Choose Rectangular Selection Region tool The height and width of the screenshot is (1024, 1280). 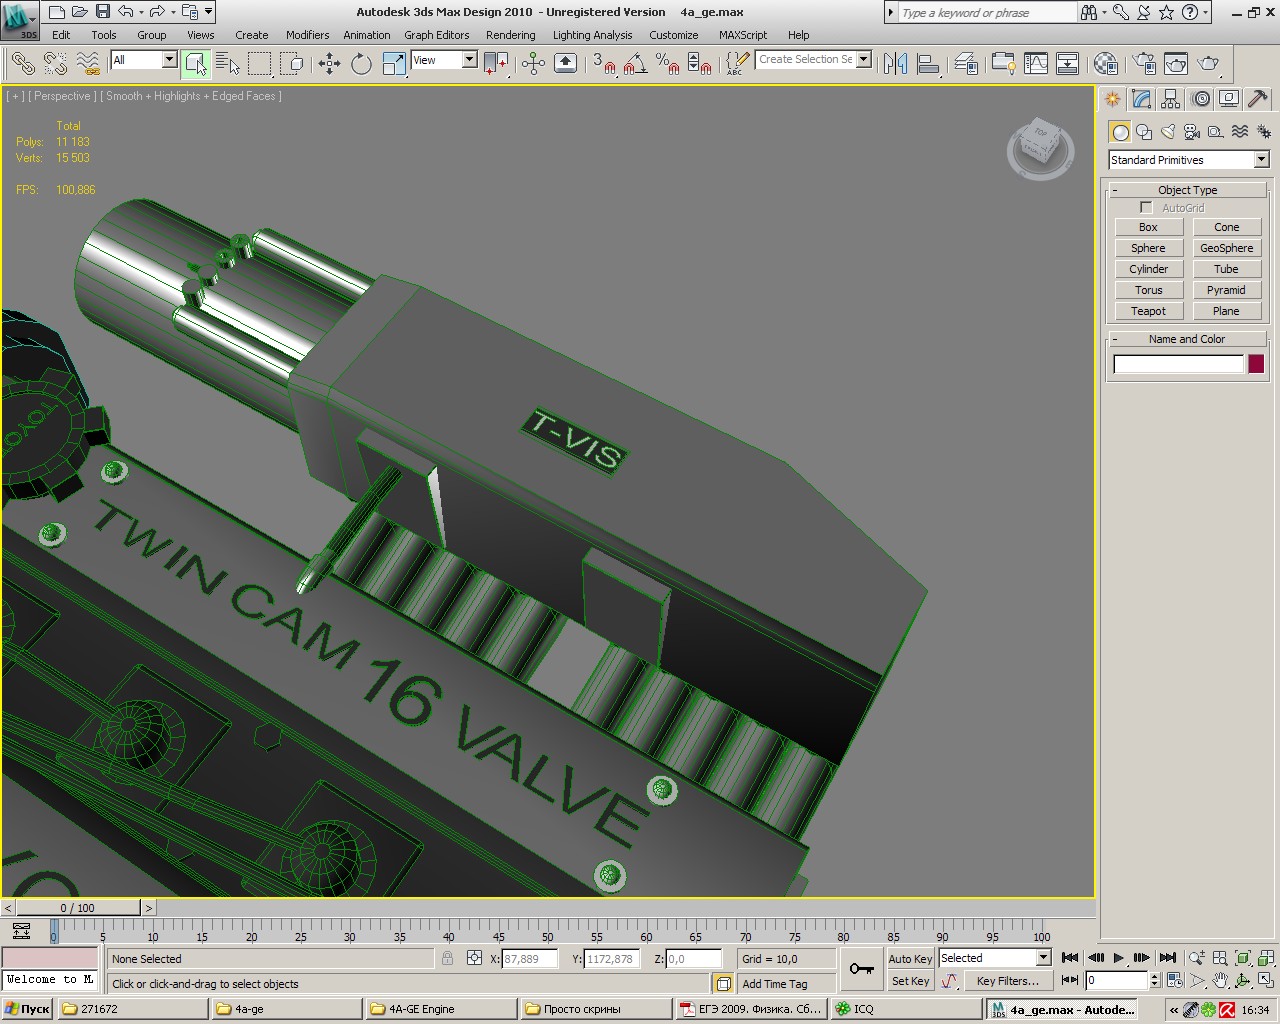260,64
